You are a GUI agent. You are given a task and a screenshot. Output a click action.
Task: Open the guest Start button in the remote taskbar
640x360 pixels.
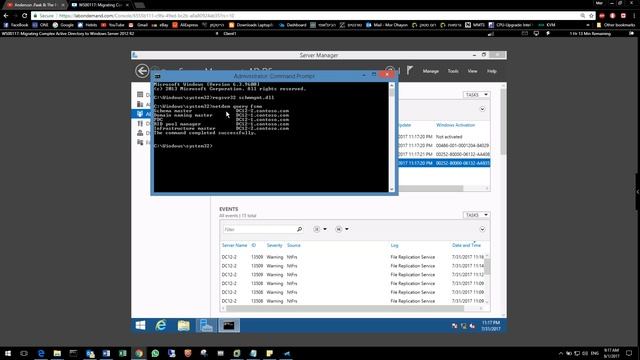pos(140,325)
